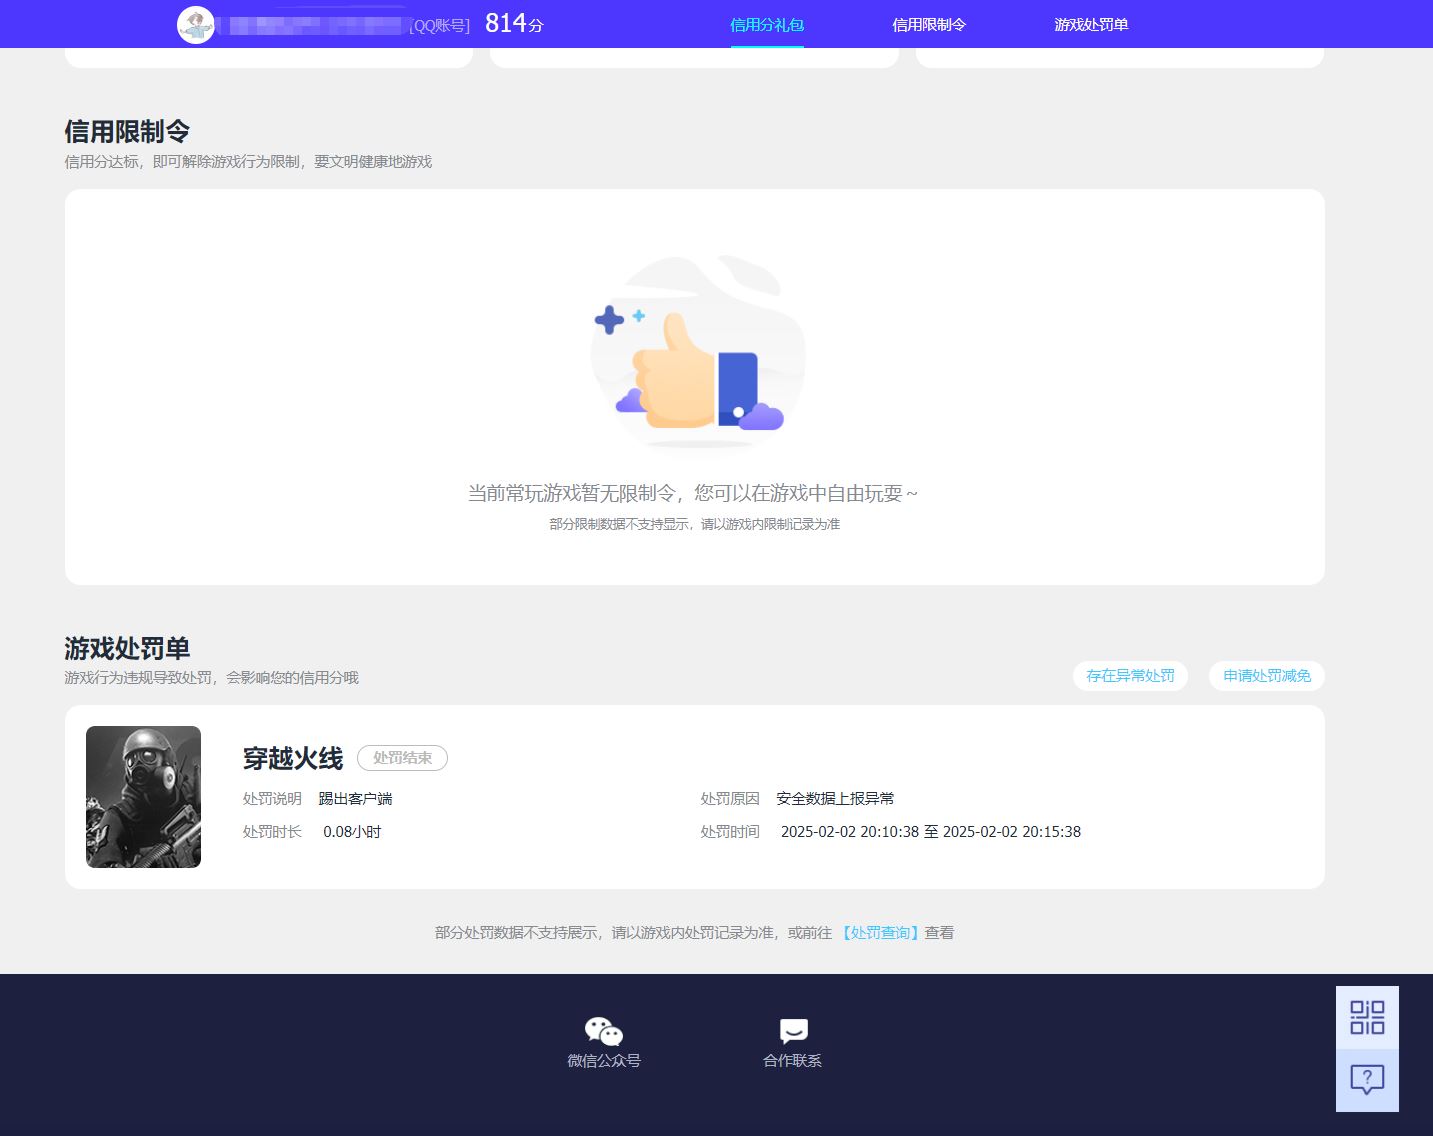Click the user avatar in the header

196,24
